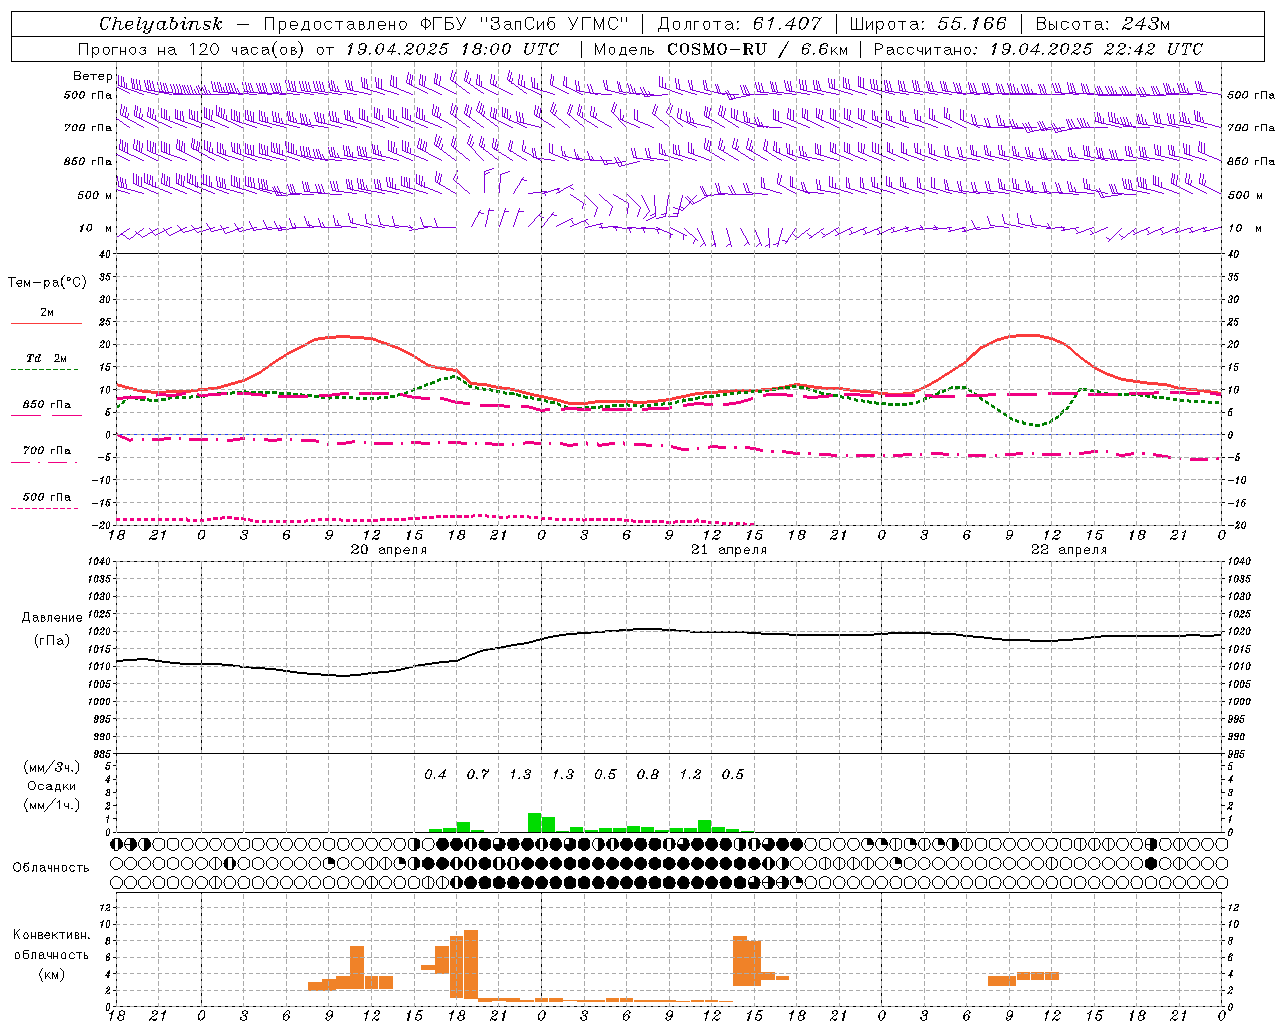Click the tallest orange convective cloud bar

pyautogui.click(x=471, y=965)
